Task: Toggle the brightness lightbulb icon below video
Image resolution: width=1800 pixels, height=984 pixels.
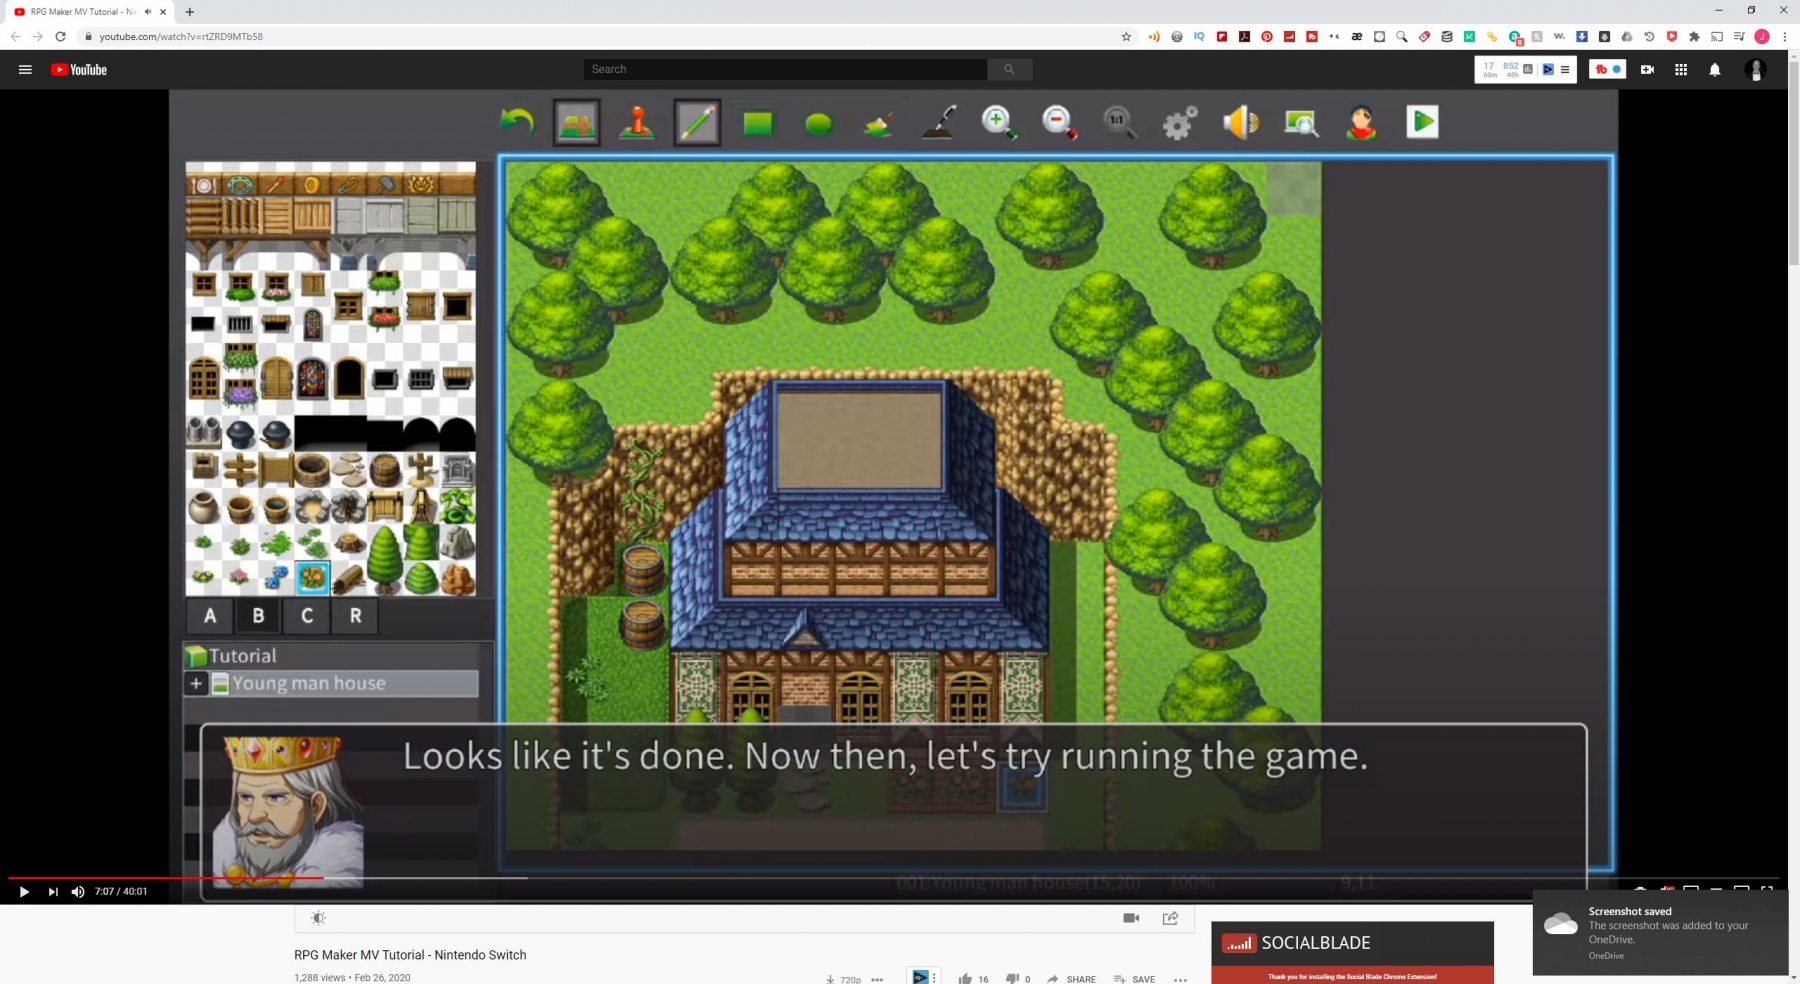Action: coord(318,918)
